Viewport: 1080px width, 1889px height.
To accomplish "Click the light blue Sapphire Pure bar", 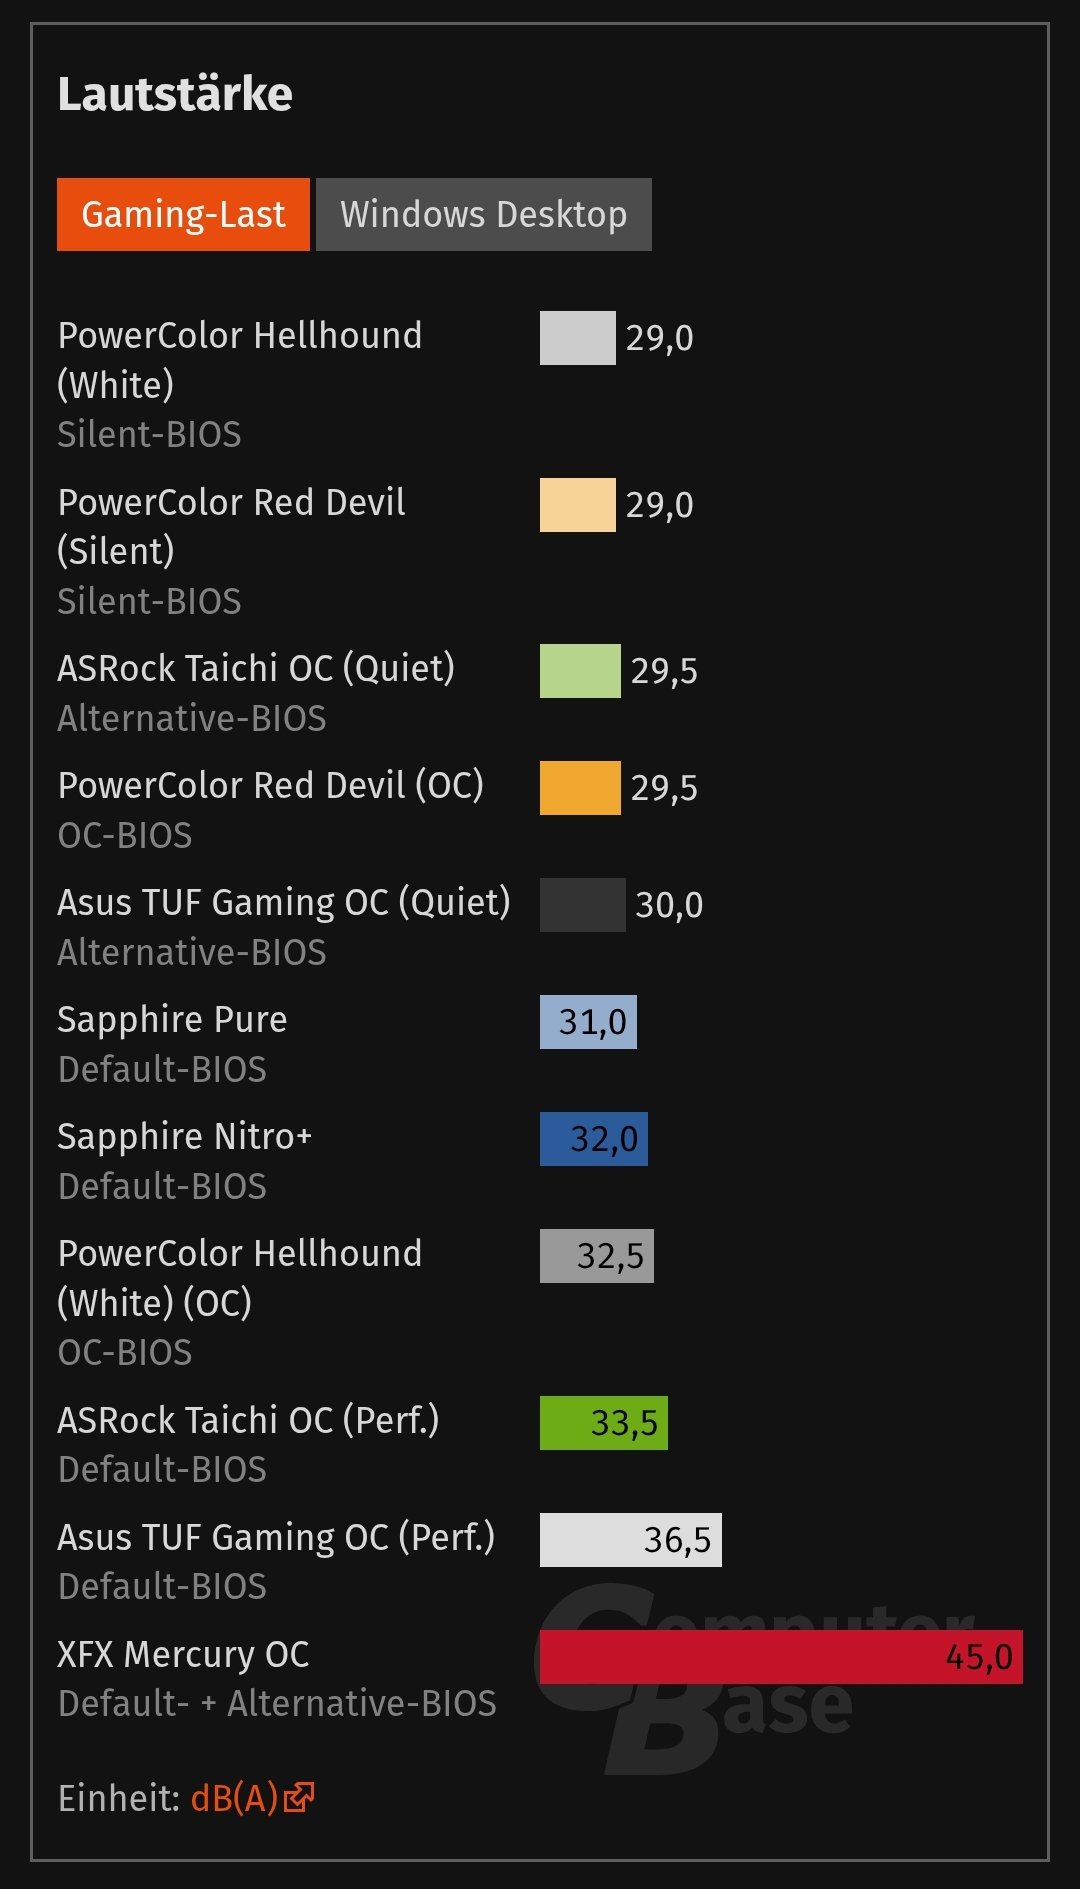I will pos(588,1022).
